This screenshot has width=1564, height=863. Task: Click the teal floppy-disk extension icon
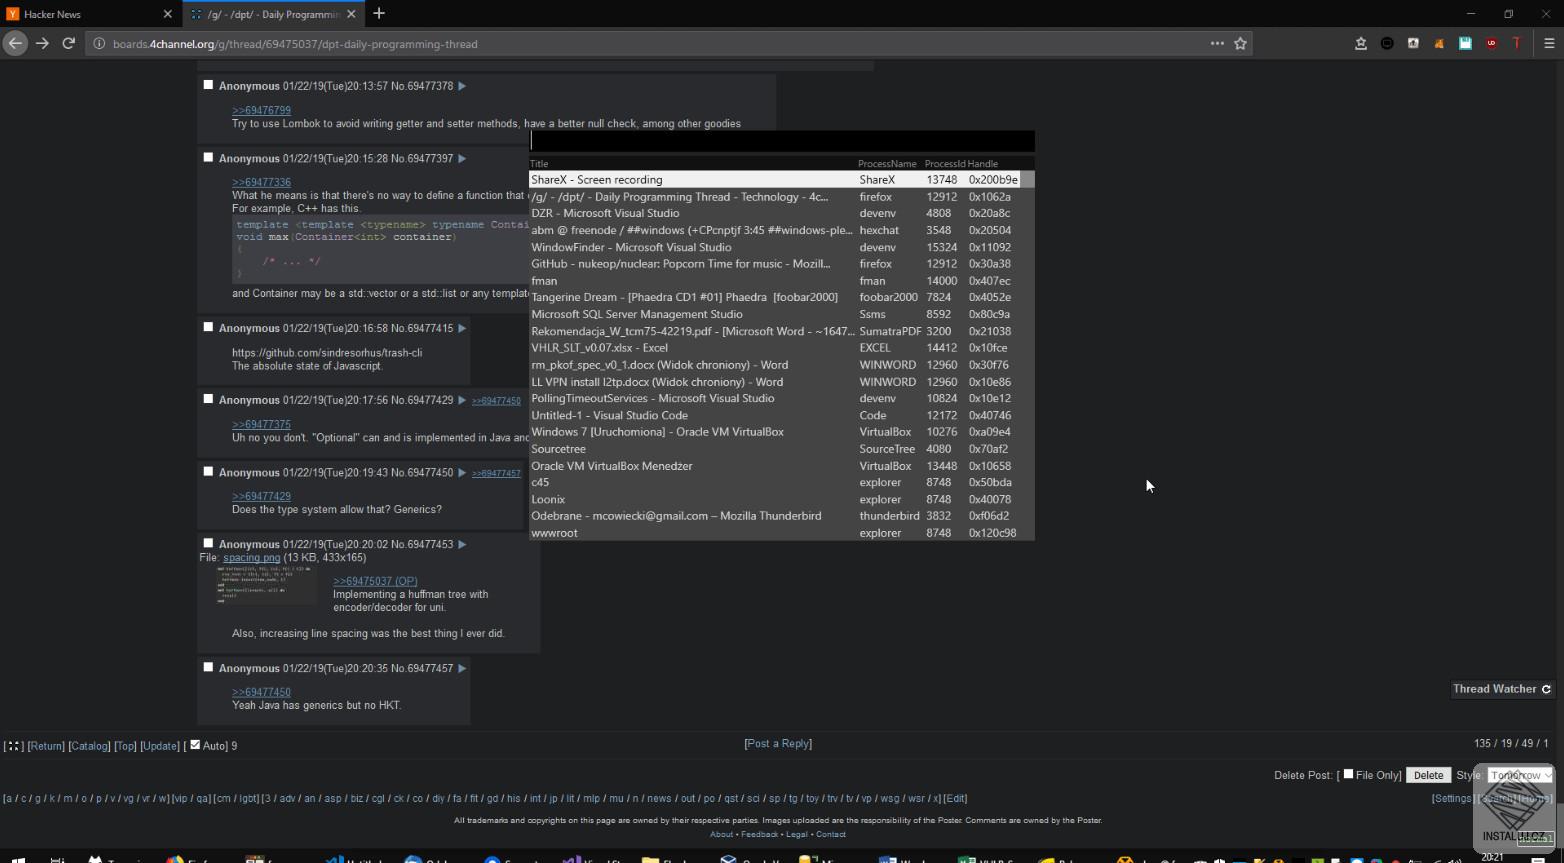coord(1465,44)
